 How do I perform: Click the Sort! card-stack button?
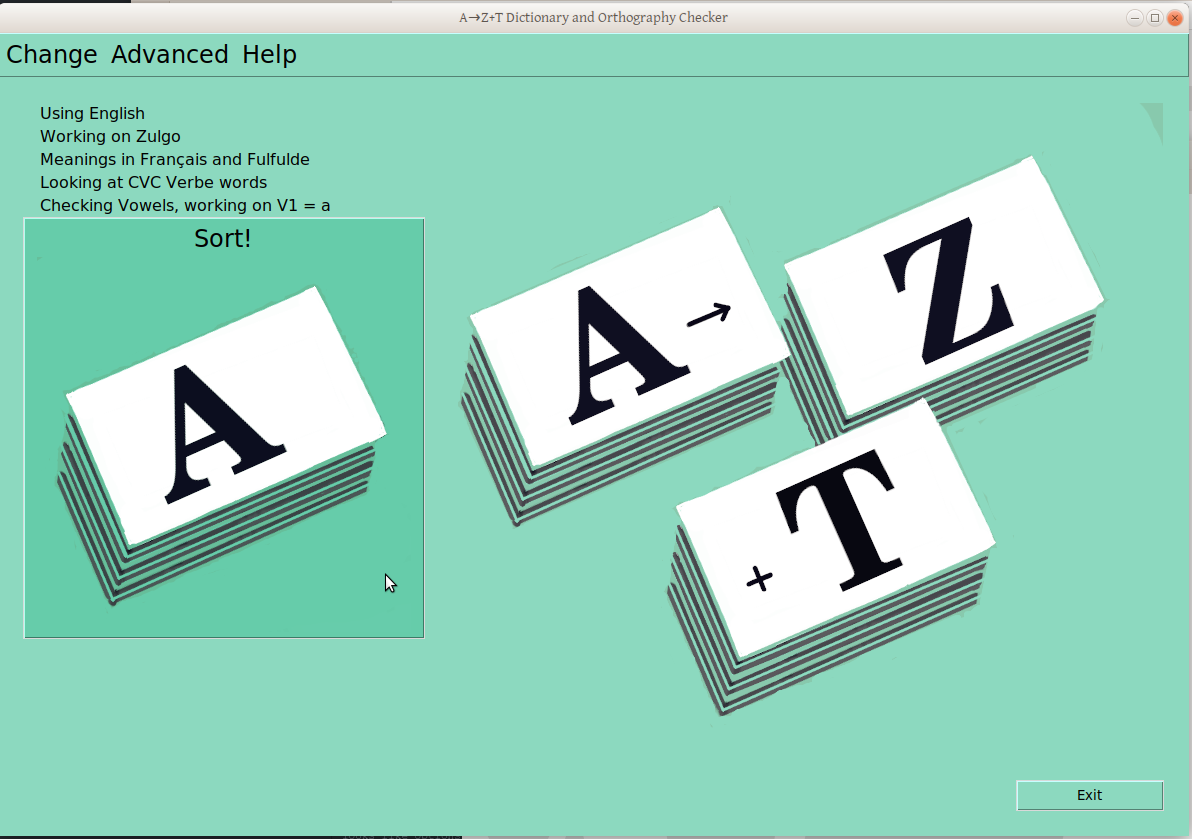click(224, 428)
